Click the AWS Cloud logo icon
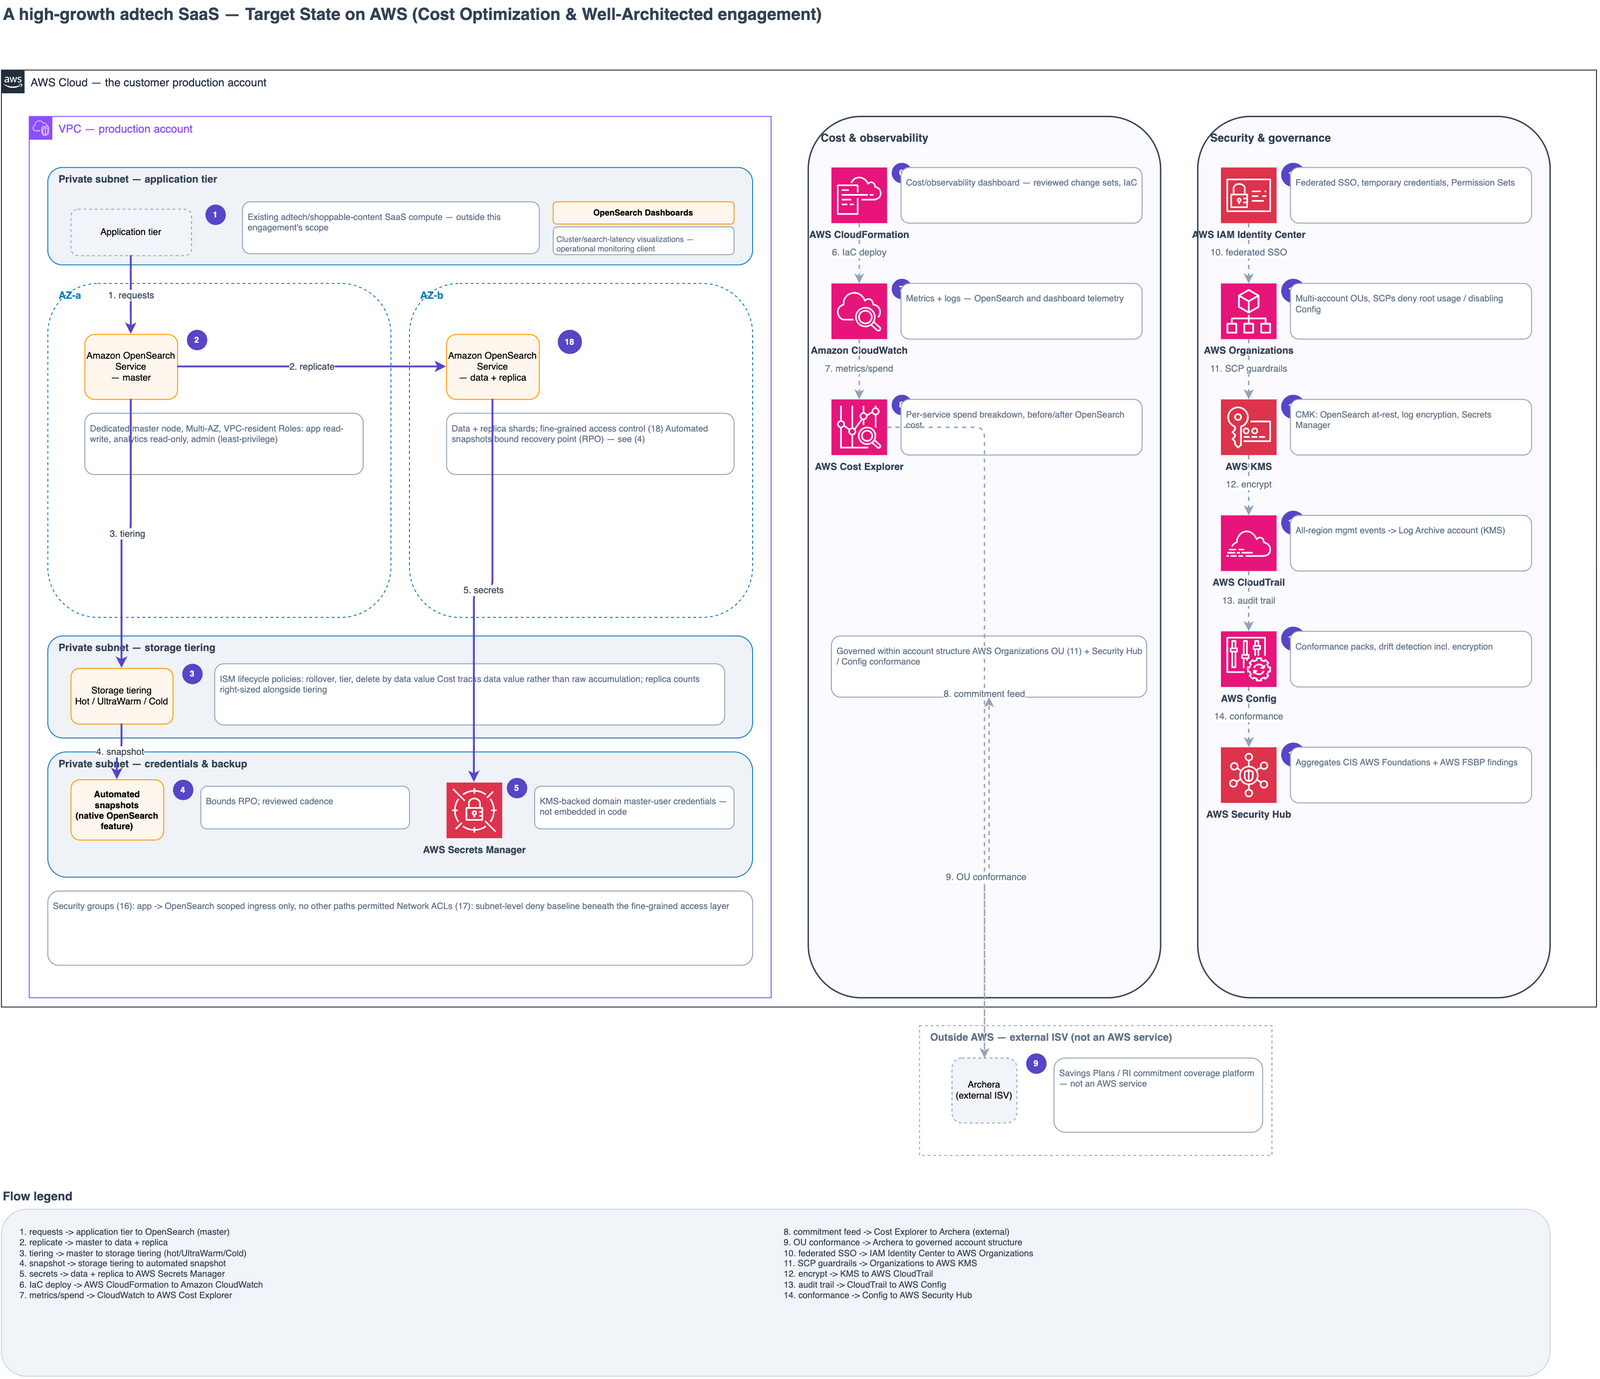 pyautogui.click(x=13, y=82)
